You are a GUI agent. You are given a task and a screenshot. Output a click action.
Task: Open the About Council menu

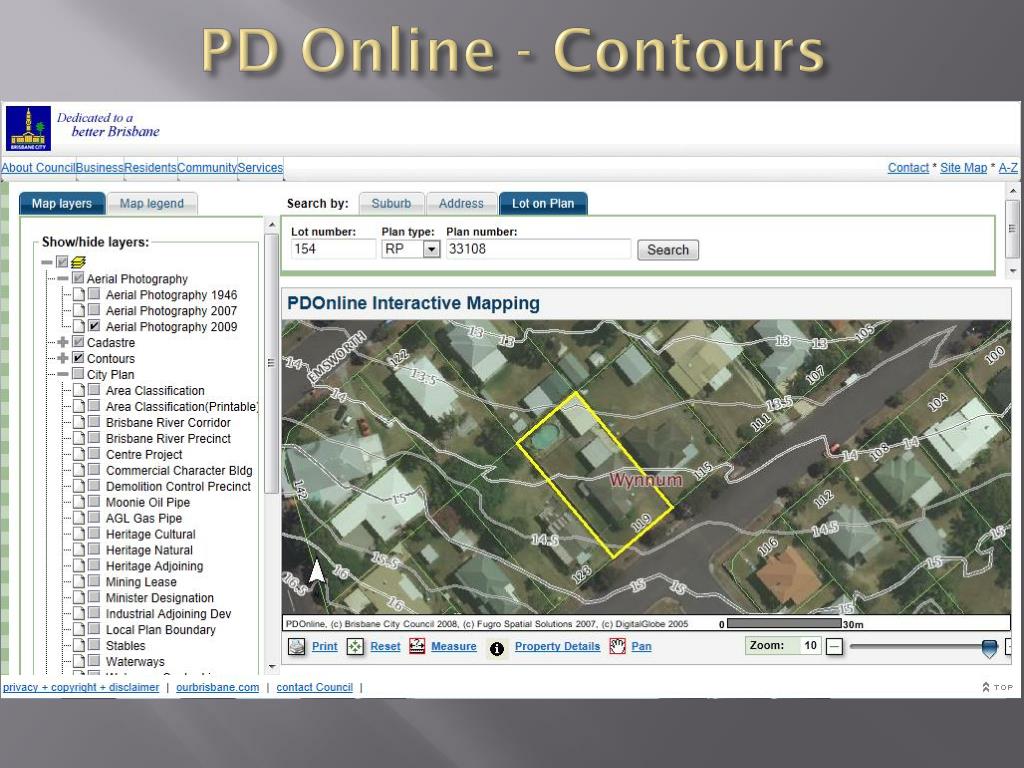(38, 167)
